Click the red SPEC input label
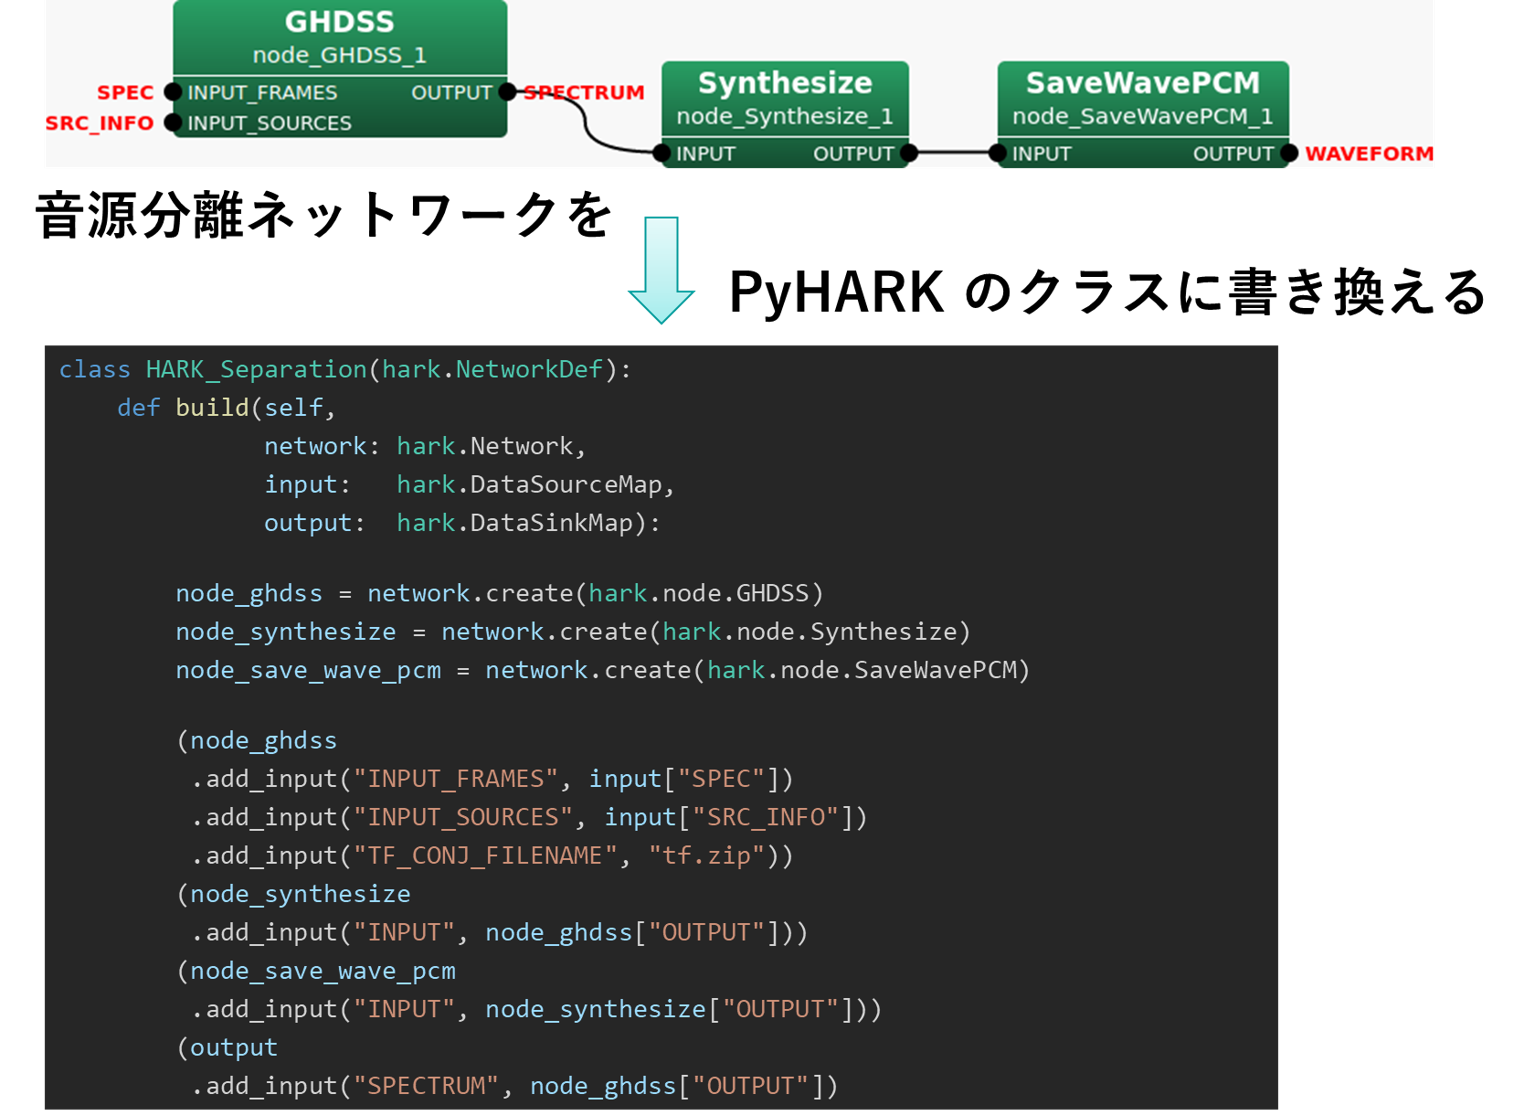Image resolution: width=1524 pixels, height=1117 pixels. click(125, 92)
